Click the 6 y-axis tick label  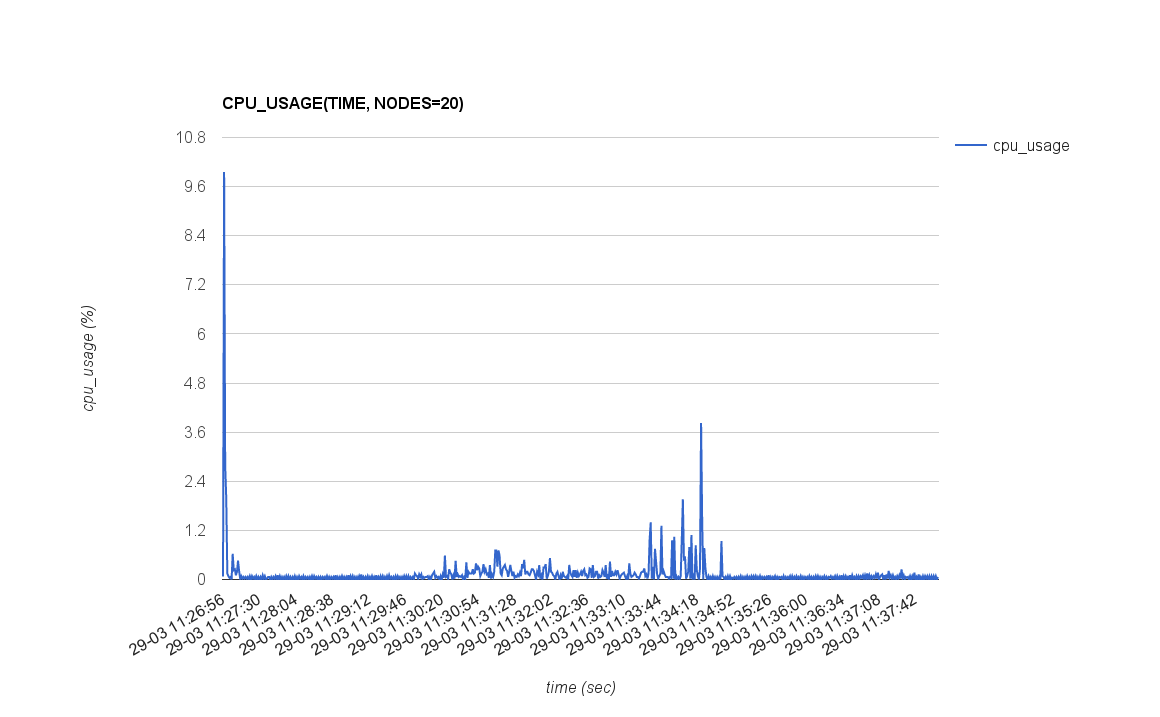[x=199, y=334]
